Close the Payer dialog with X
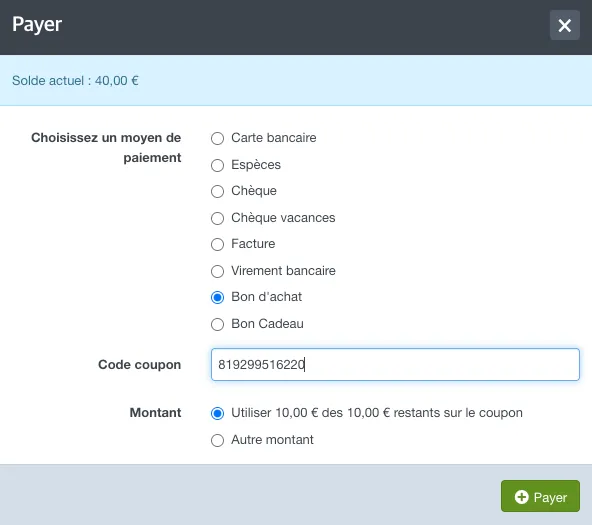Viewport: 592px width, 525px height. [564, 25]
